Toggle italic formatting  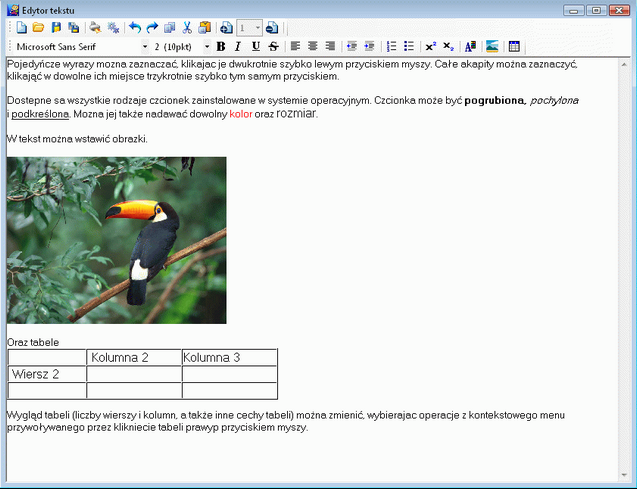tap(238, 47)
